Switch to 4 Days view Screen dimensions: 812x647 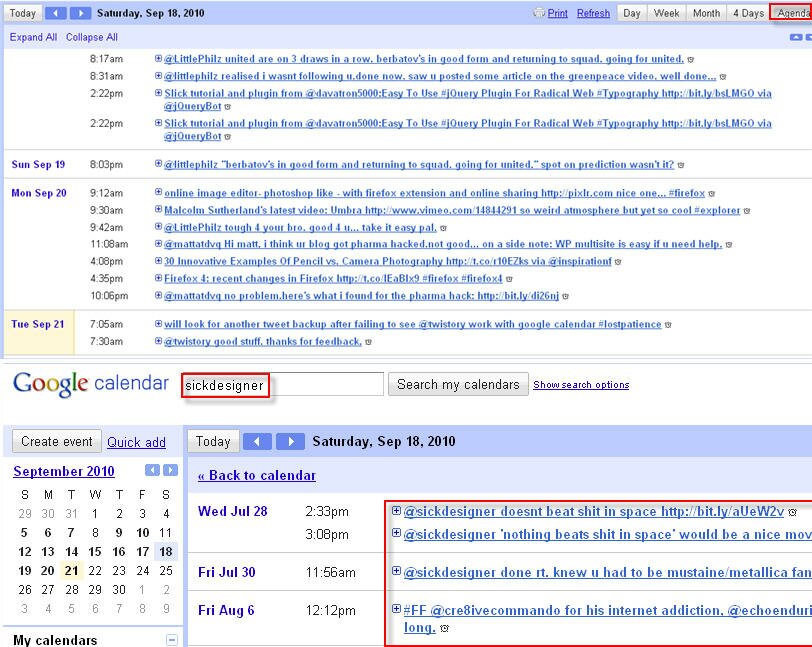click(748, 13)
